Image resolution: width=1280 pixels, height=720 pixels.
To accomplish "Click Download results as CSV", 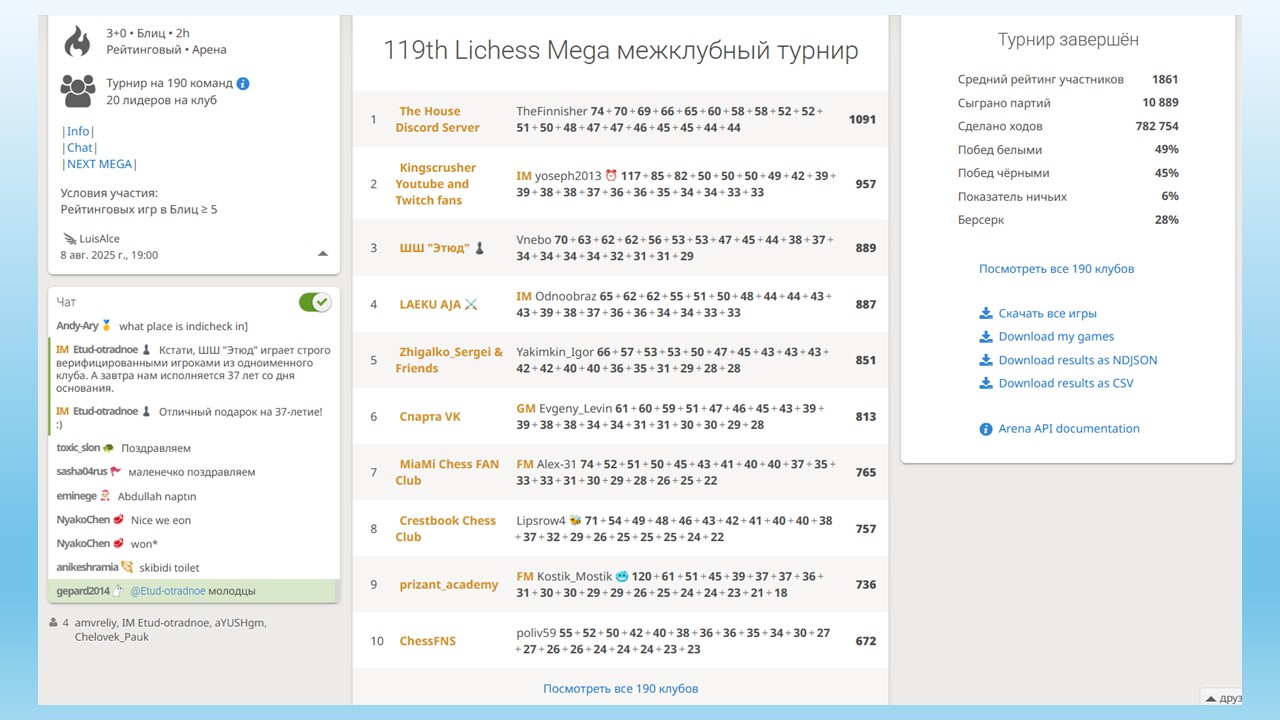I will pyautogui.click(x=1066, y=383).
